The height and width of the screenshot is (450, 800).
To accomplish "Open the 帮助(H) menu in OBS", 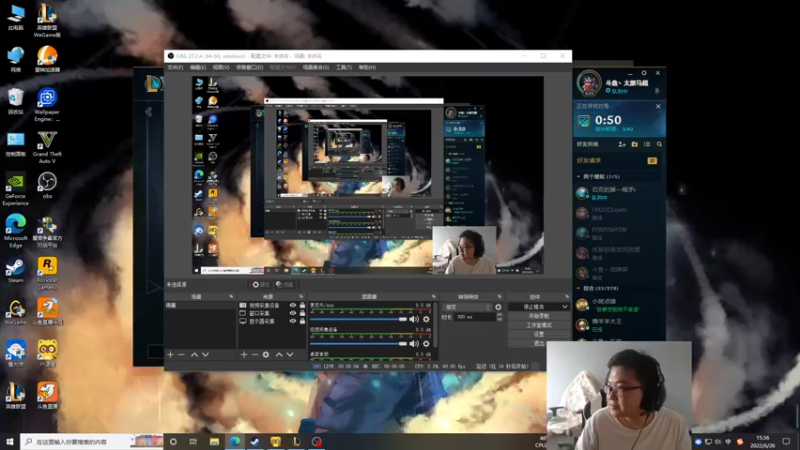I will (x=367, y=67).
